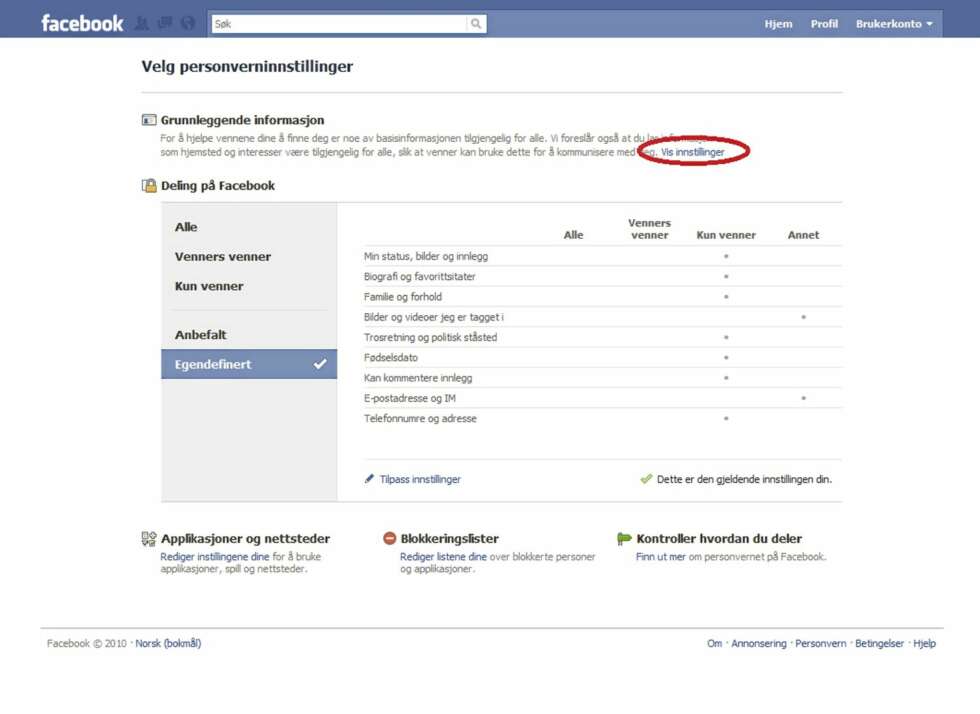Click the 'Deling på Facebook' heading
The image size is (980, 714).
[x=218, y=185]
